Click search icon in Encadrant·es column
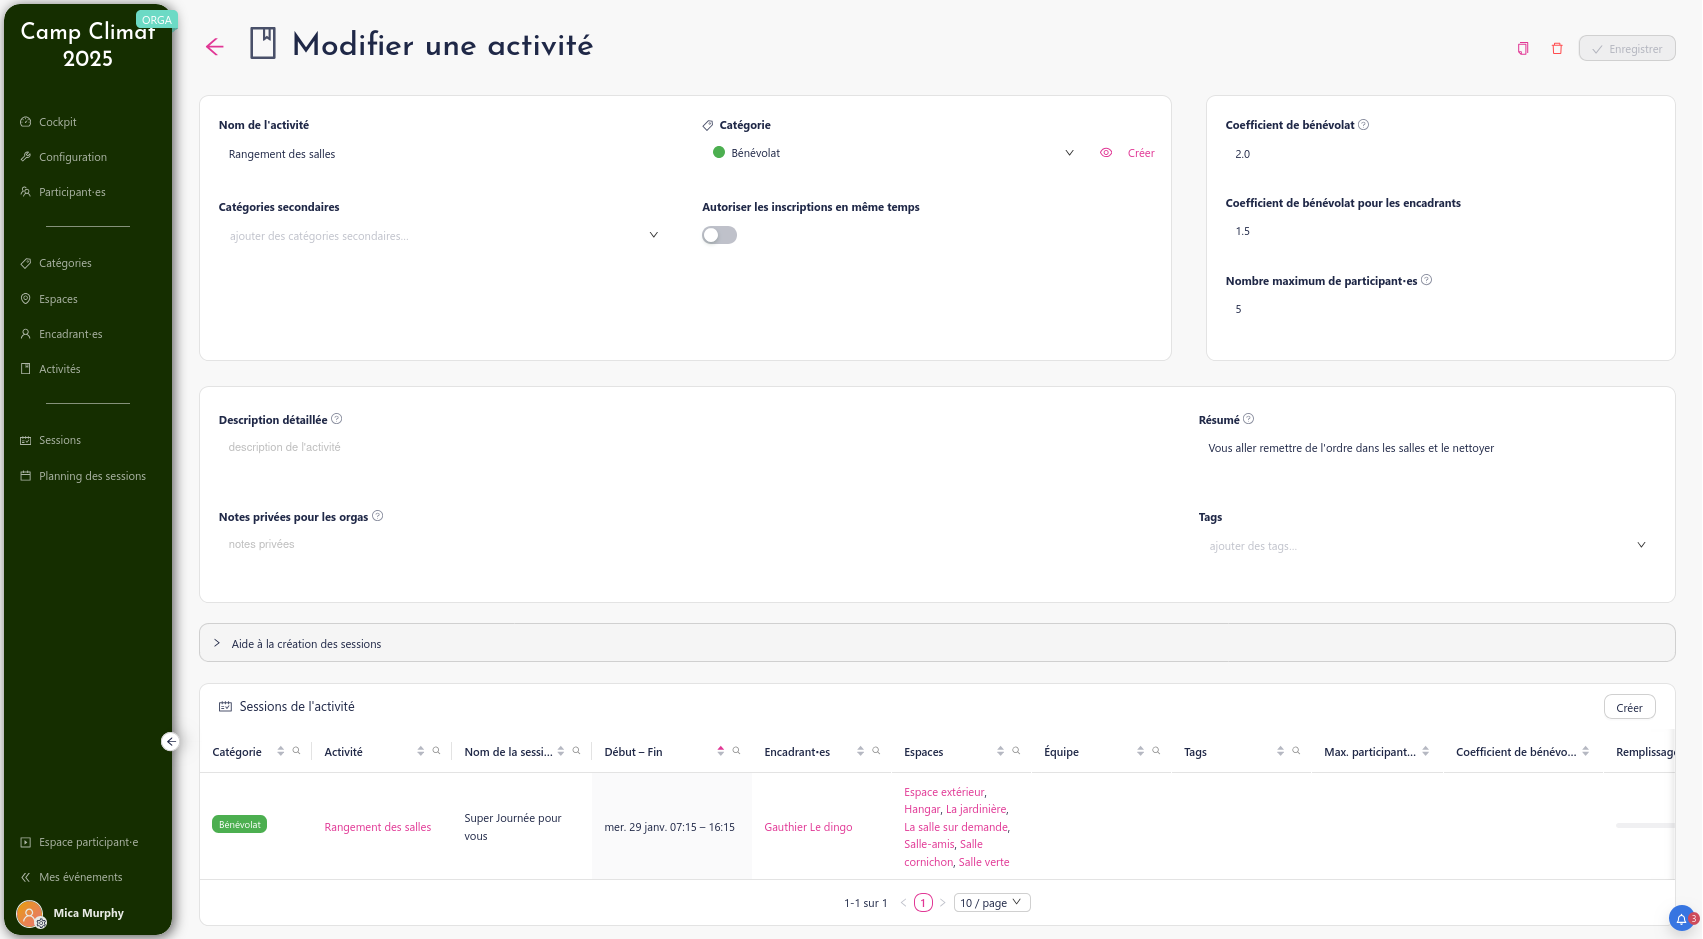 (x=876, y=751)
